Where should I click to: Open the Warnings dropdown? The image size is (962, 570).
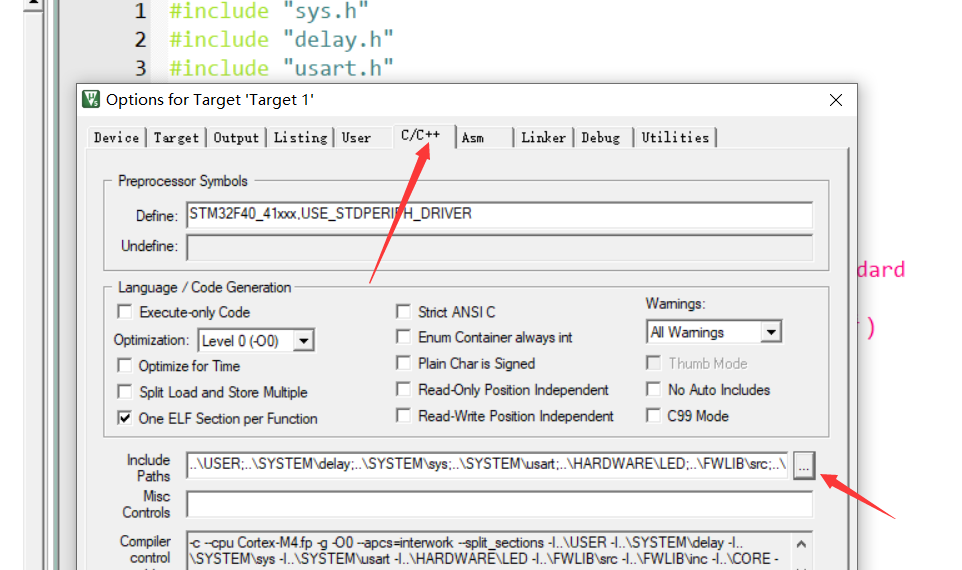771,332
